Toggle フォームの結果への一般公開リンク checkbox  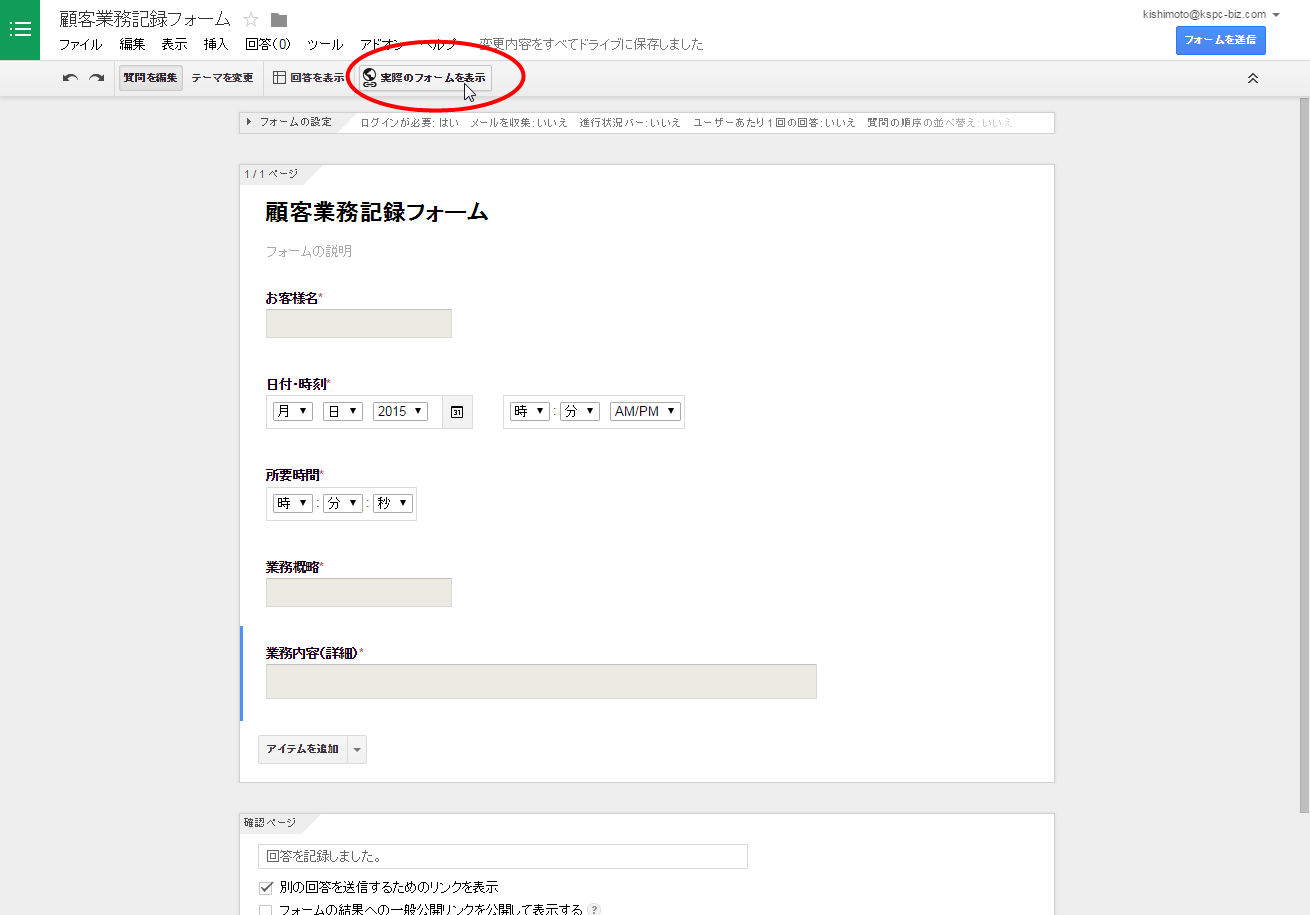(266, 910)
